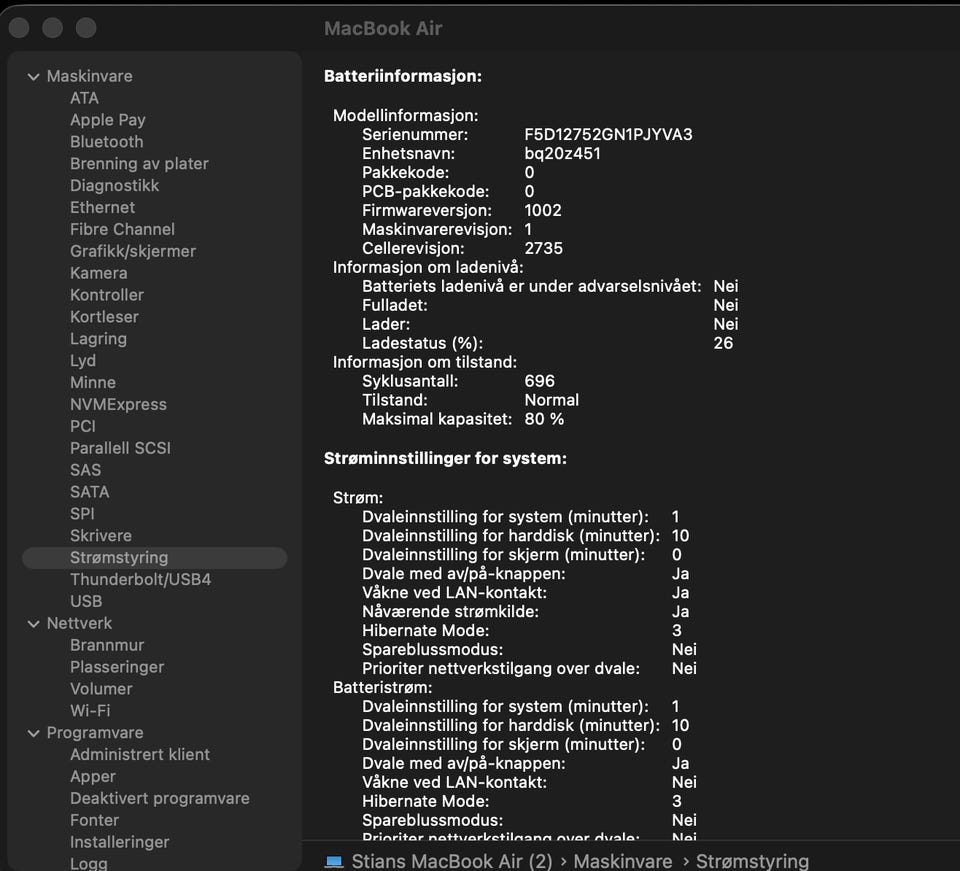Click the window close button
Viewport: 960px width, 871px height.
click(19, 28)
